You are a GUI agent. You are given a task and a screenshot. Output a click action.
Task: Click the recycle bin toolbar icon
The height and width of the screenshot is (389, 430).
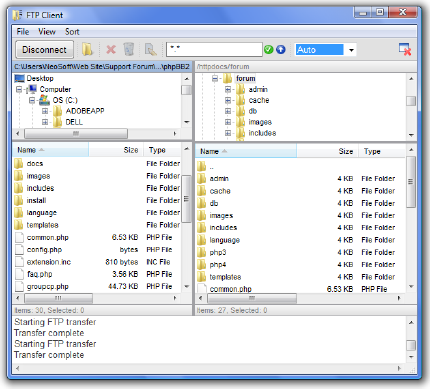(x=129, y=49)
